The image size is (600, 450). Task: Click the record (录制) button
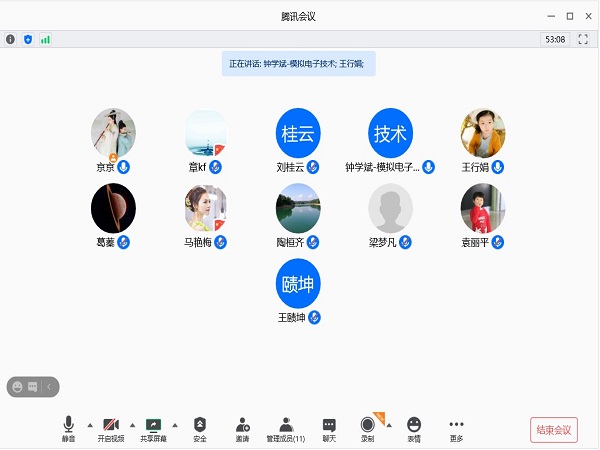369,426
